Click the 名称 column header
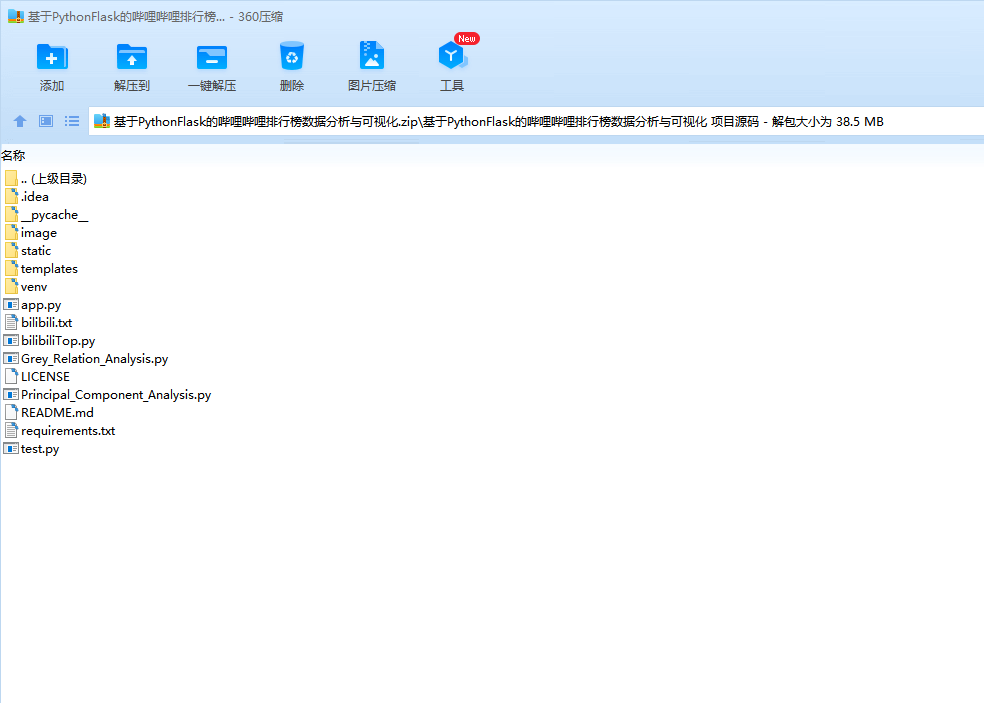The height and width of the screenshot is (703, 984). [13, 155]
